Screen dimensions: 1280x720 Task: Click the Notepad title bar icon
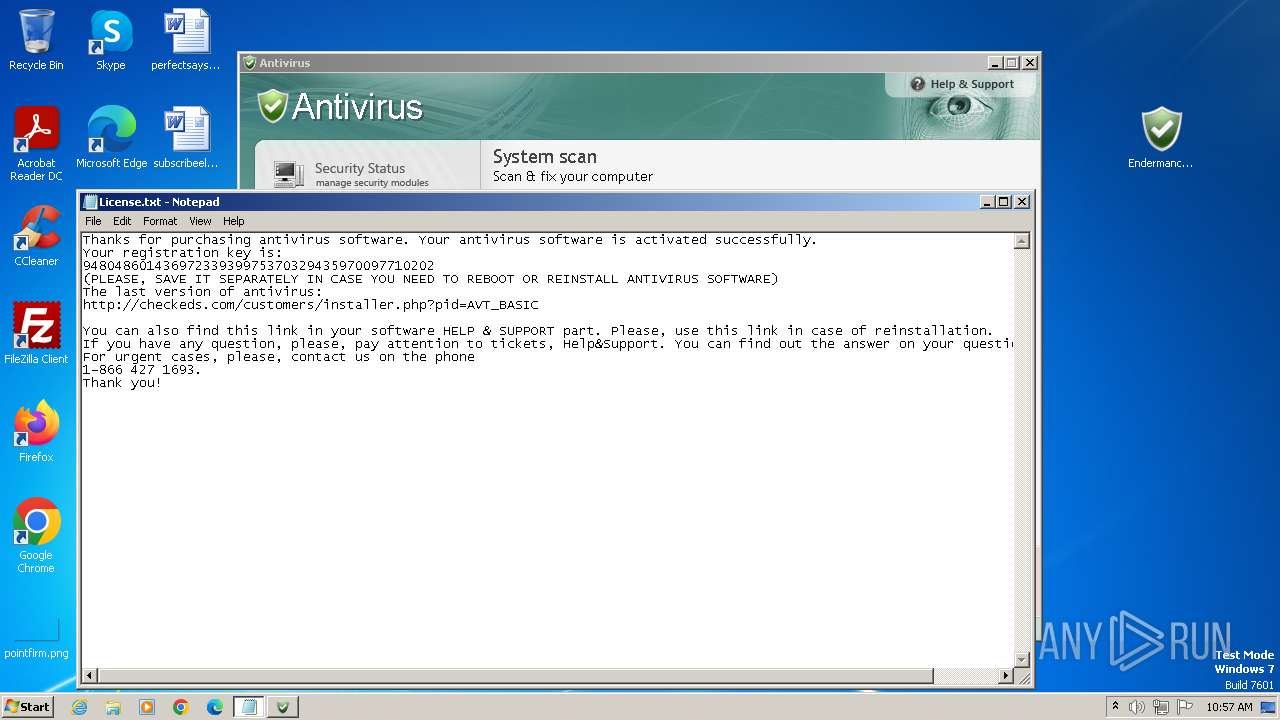[90, 202]
